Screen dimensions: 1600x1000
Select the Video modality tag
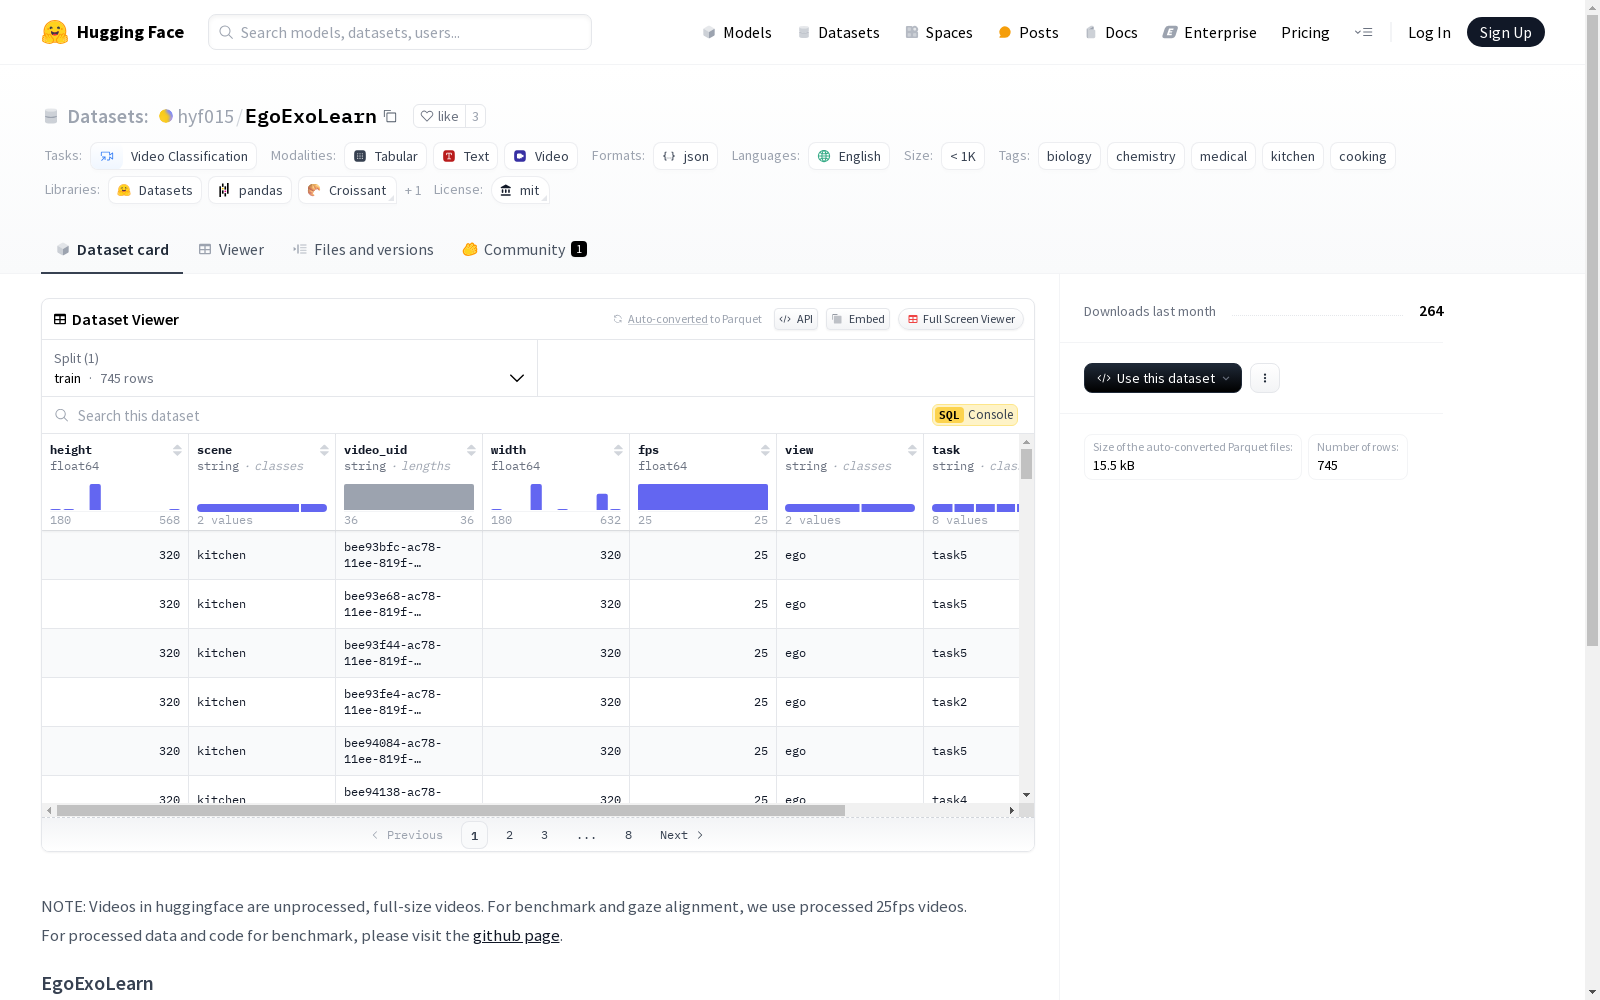click(x=541, y=156)
